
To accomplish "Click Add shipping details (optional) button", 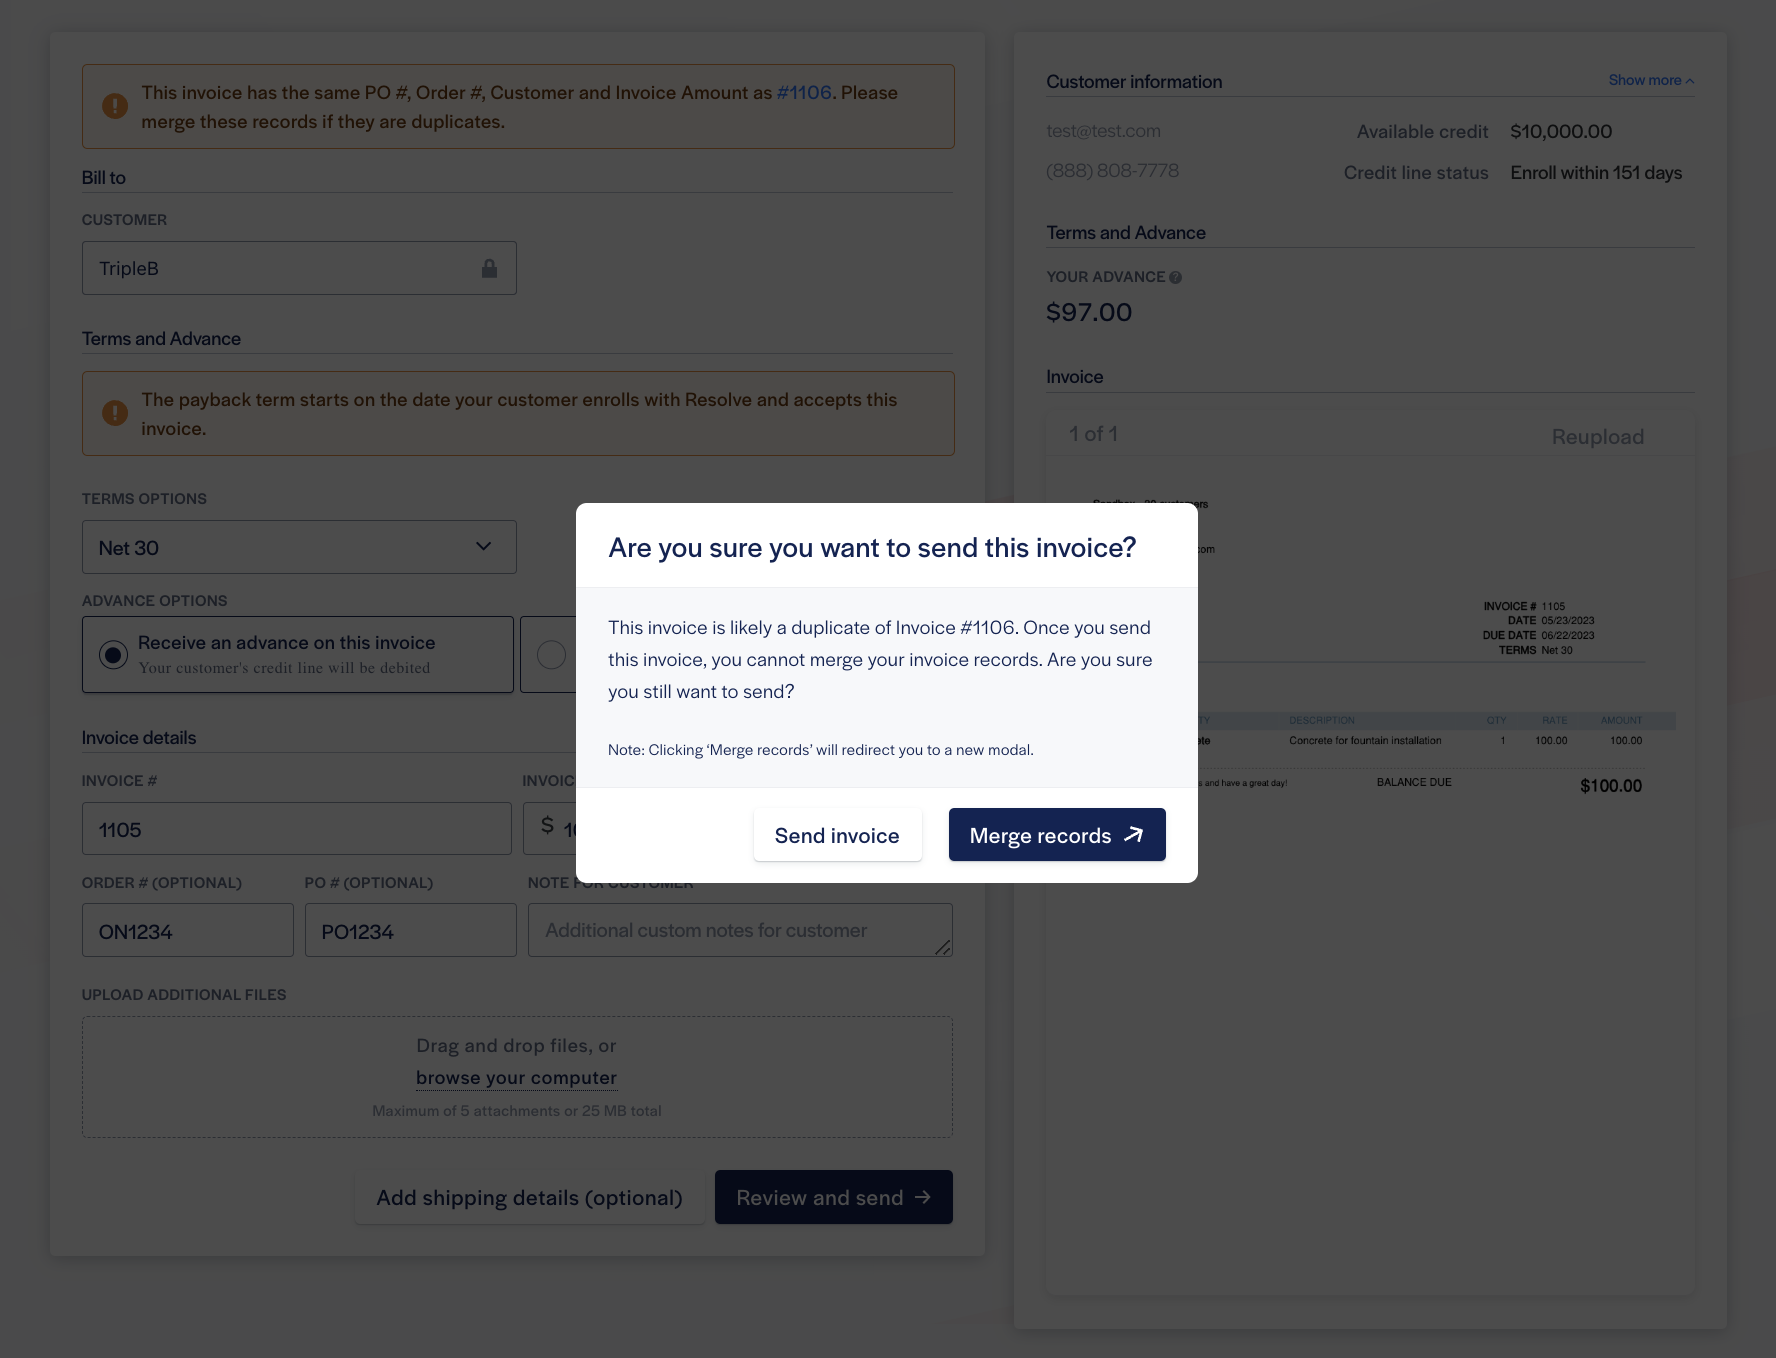I will click(529, 1197).
